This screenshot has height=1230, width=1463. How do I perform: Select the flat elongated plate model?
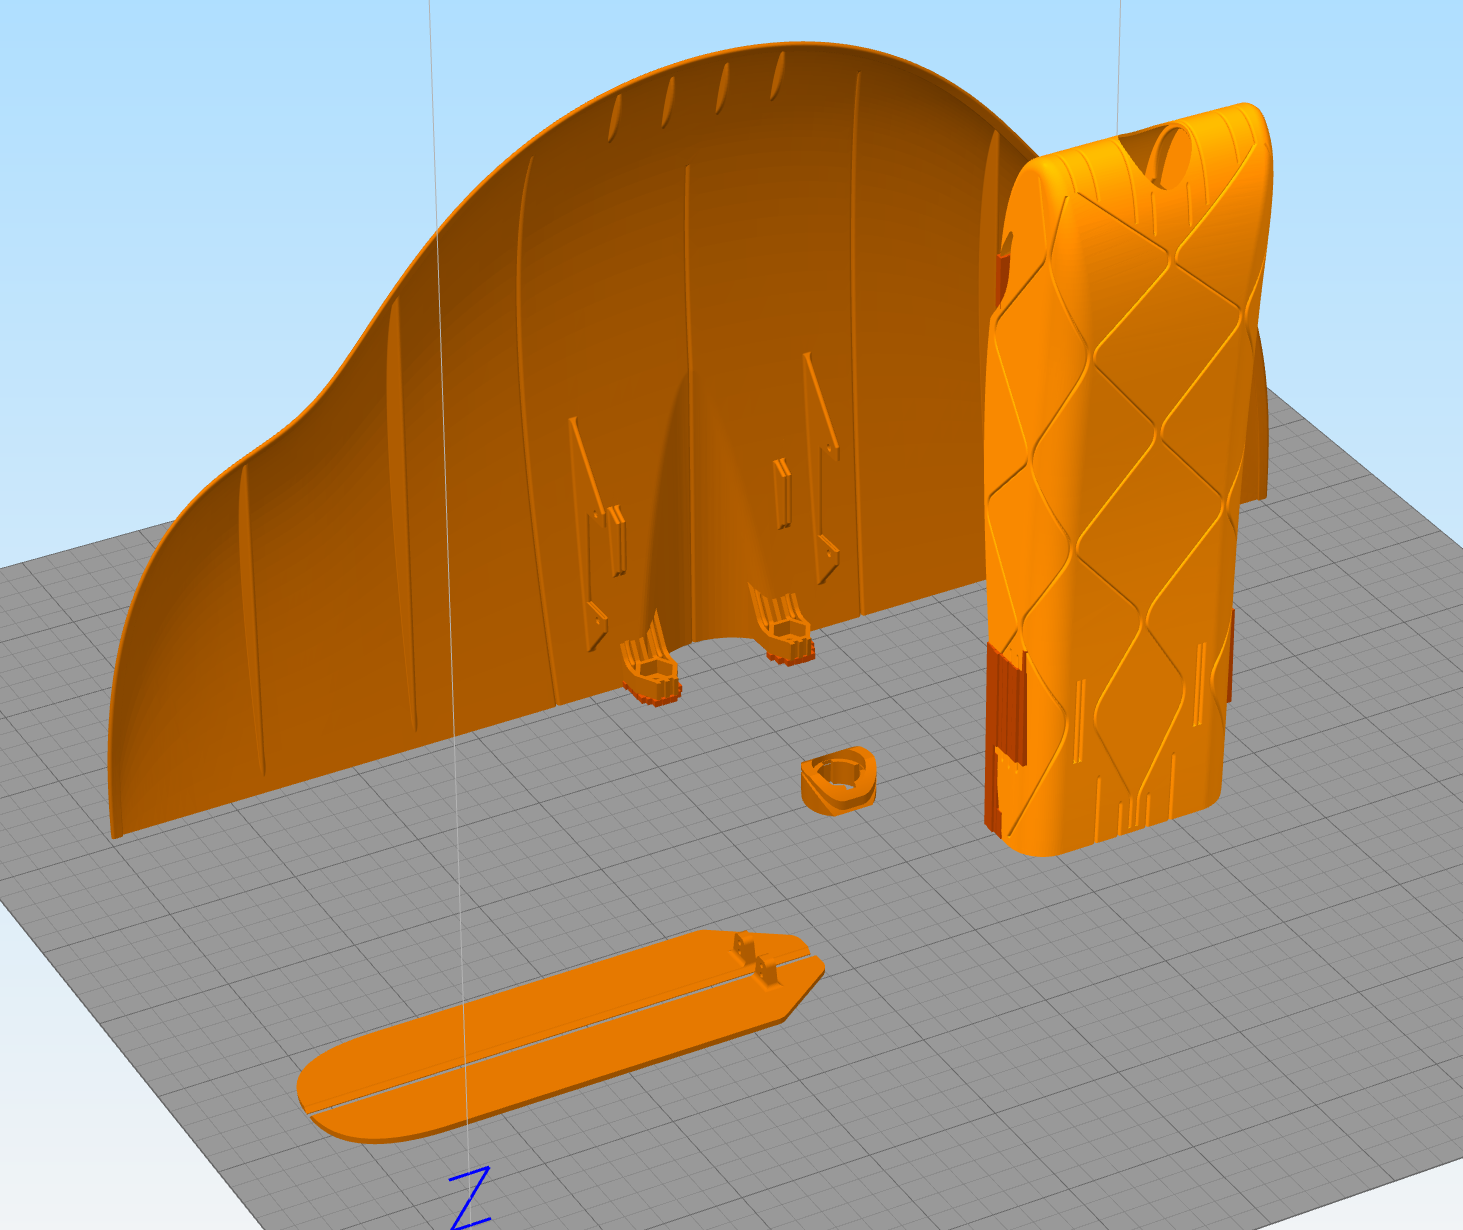click(560, 1035)
